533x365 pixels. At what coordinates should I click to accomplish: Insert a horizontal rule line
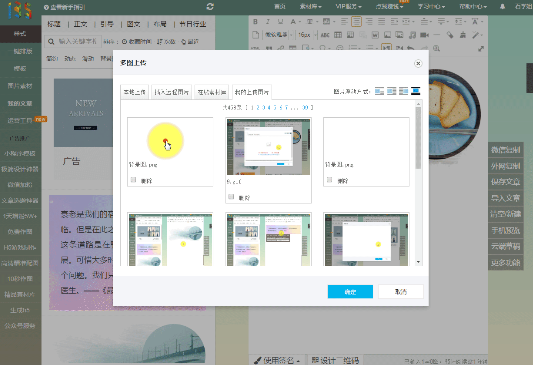437,35
